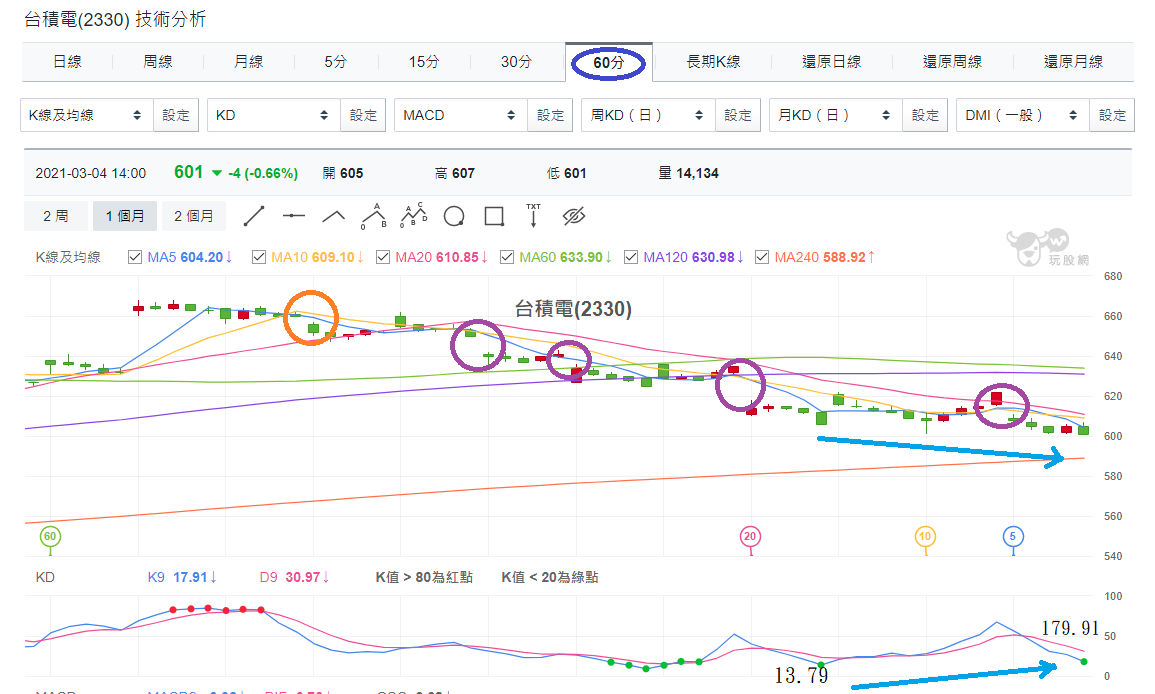Switch to the 還原周線 tab
The image size is (1155, 694).
[x=952, y=62]
